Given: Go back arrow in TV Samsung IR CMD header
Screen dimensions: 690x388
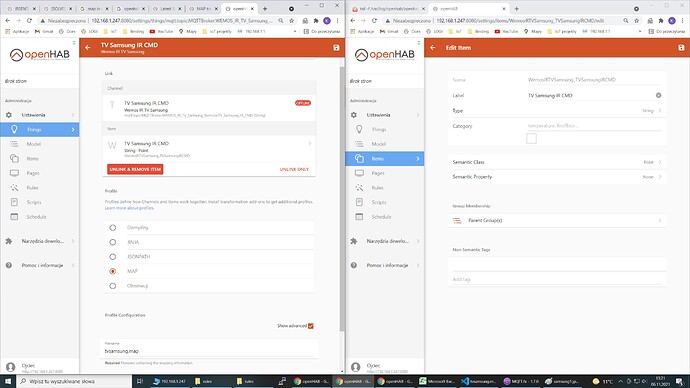Looking at the screenshot, I should [88, 48].
